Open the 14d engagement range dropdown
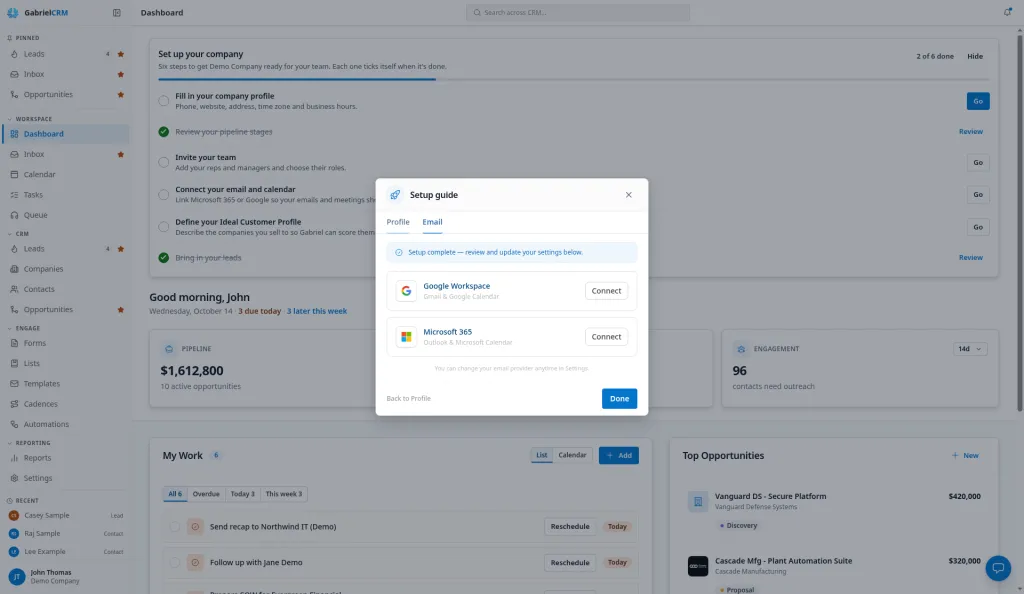 click(x=970, y=349)
